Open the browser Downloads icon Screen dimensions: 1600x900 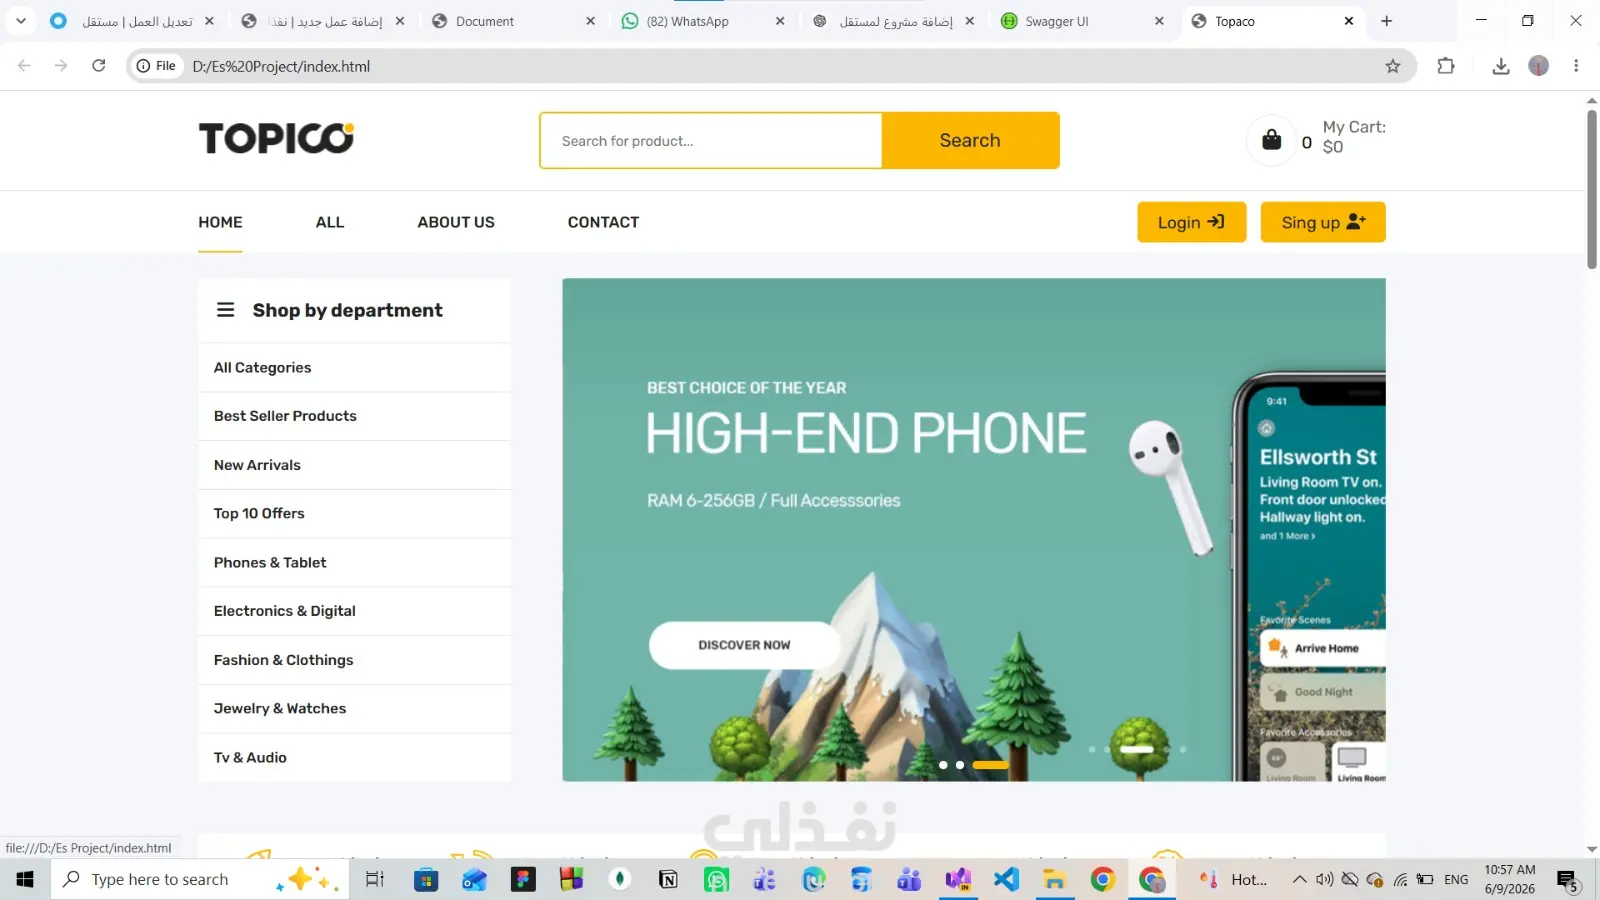[1501, 66]
